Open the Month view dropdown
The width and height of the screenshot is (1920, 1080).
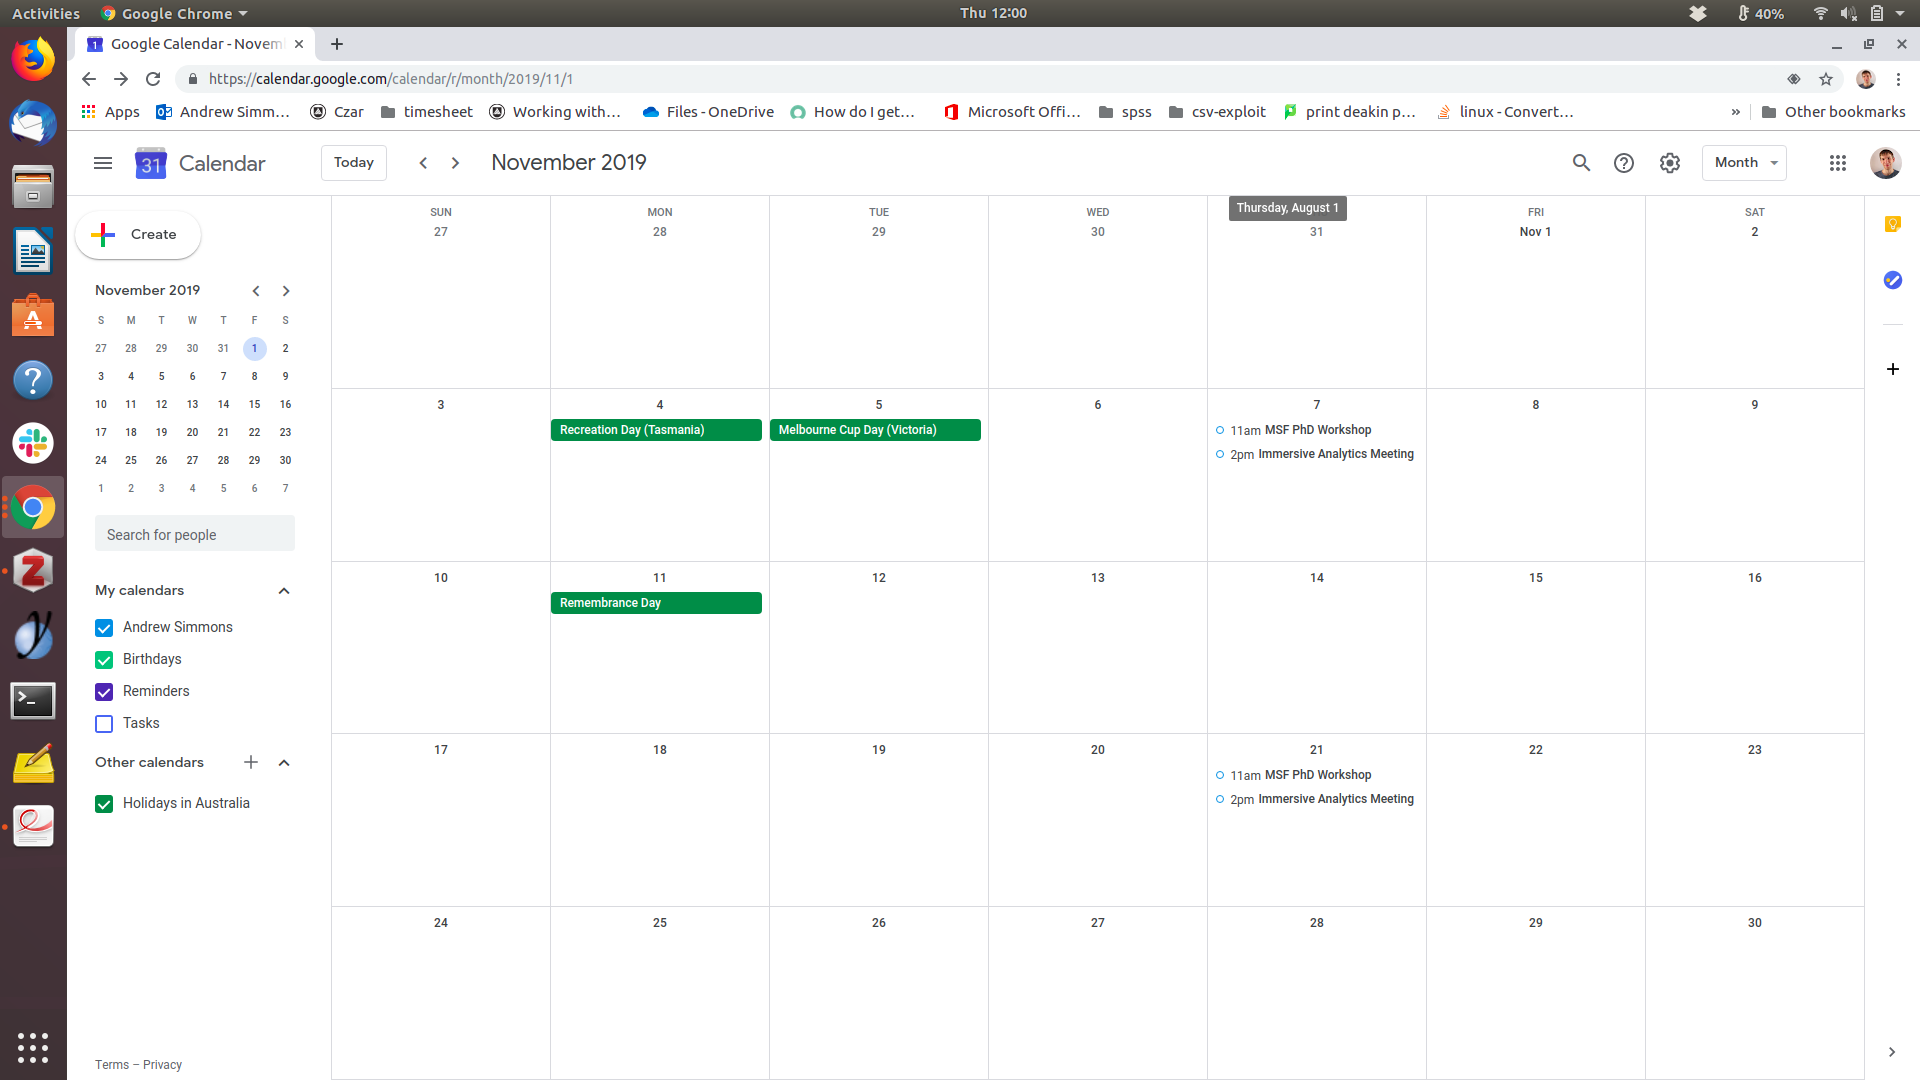[x=1744, y=163]
